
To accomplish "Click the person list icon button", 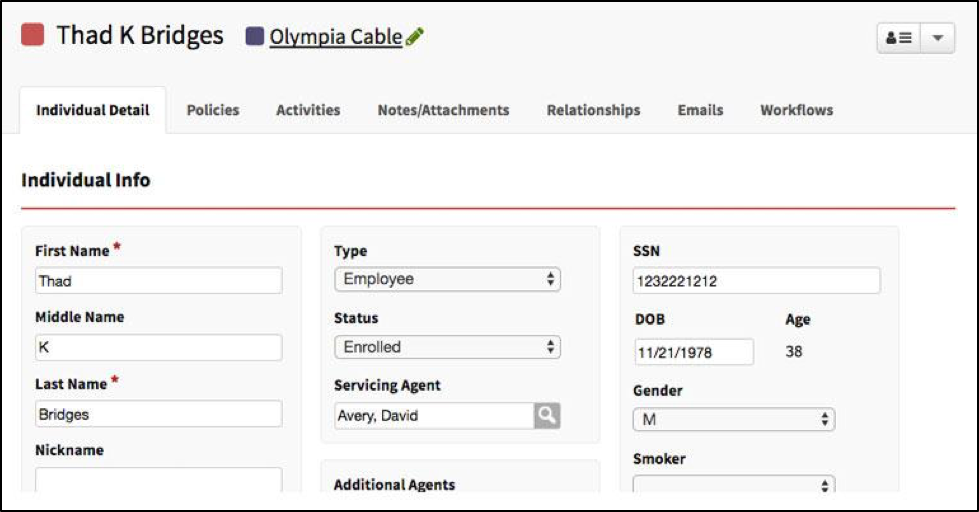I will pyautogui.click(x=899, y=38).
